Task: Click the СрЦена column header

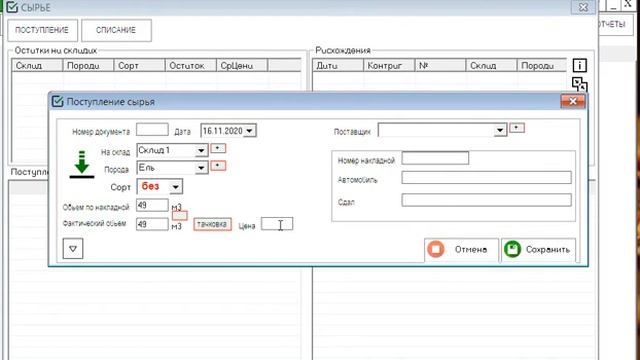Action: click(x=242, y=65)
